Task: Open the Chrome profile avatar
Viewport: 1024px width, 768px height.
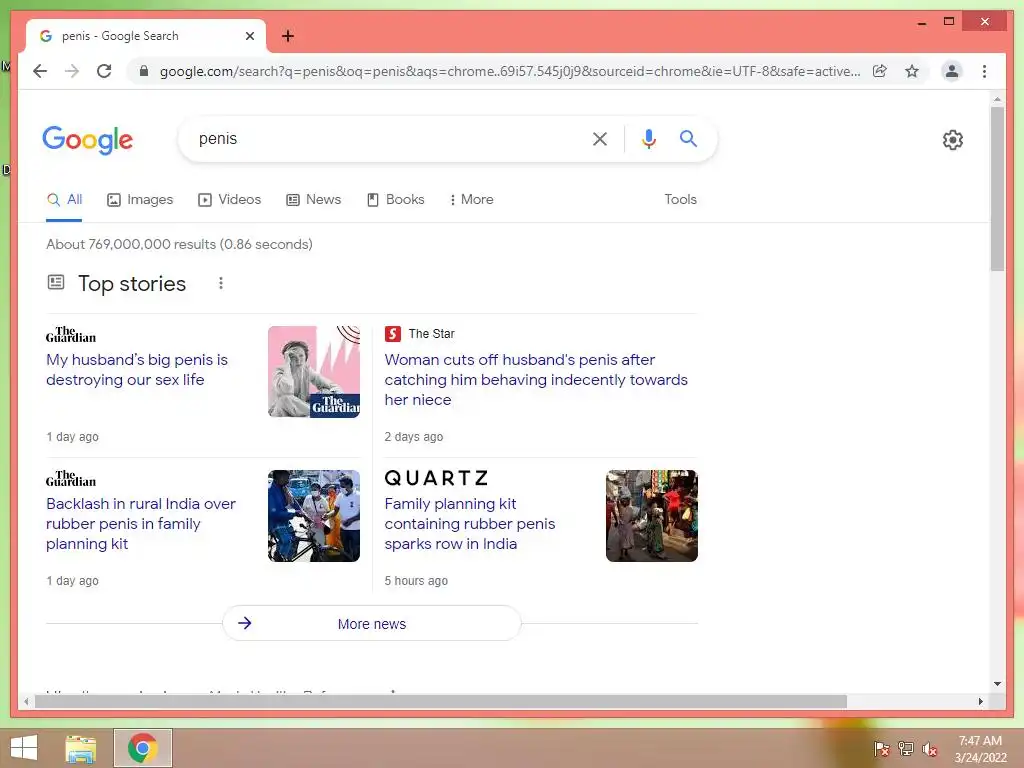Action: [952, 71]
